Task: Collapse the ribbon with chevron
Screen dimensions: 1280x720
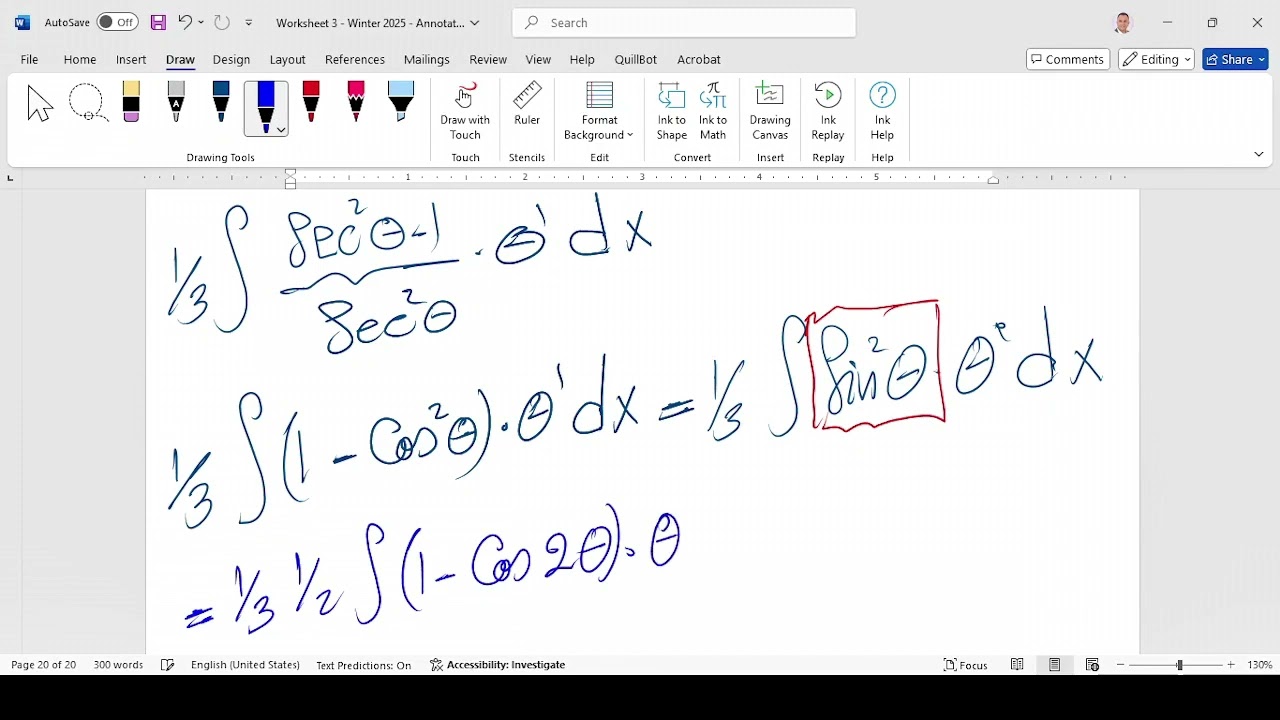Action: (x=1259, y=154)
